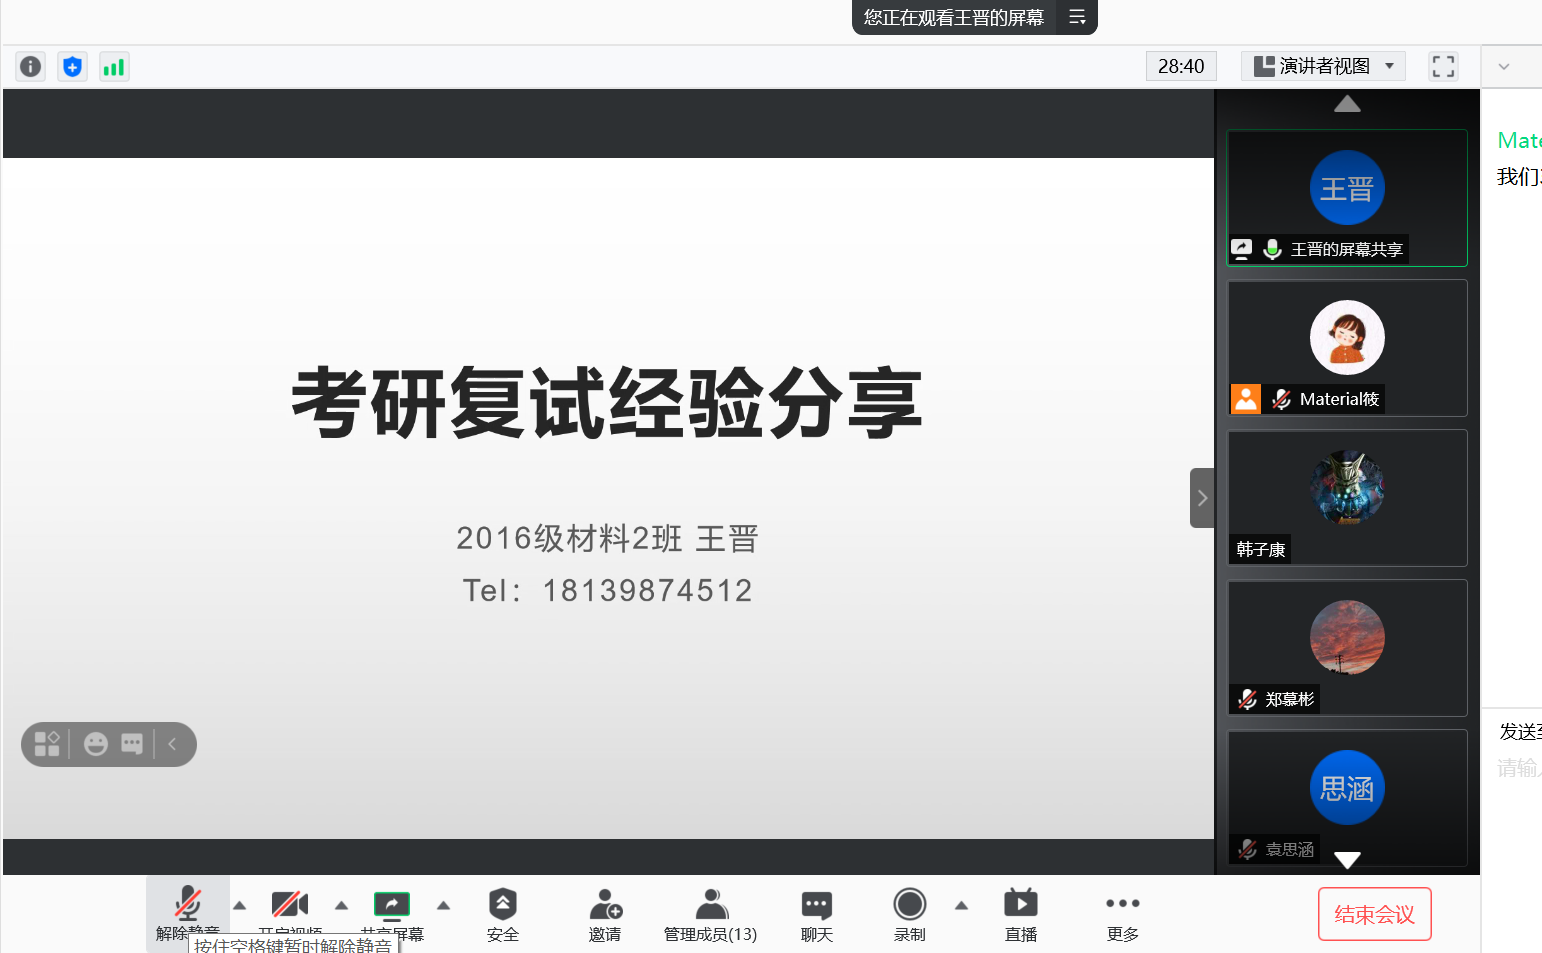Open the Invite (邀请) icon
Screen dimensions: 1542x953
click(x=605, y=914)
